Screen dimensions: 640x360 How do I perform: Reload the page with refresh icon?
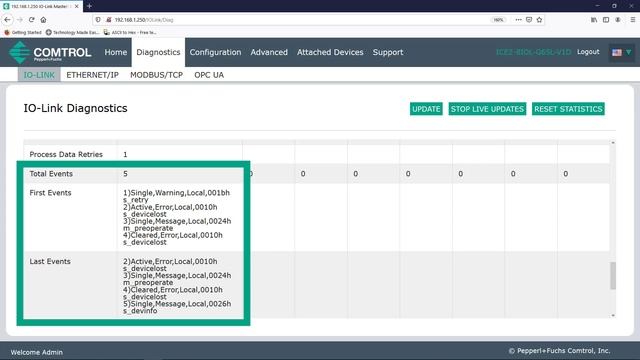pyautogui.click(x=31, y=20)
